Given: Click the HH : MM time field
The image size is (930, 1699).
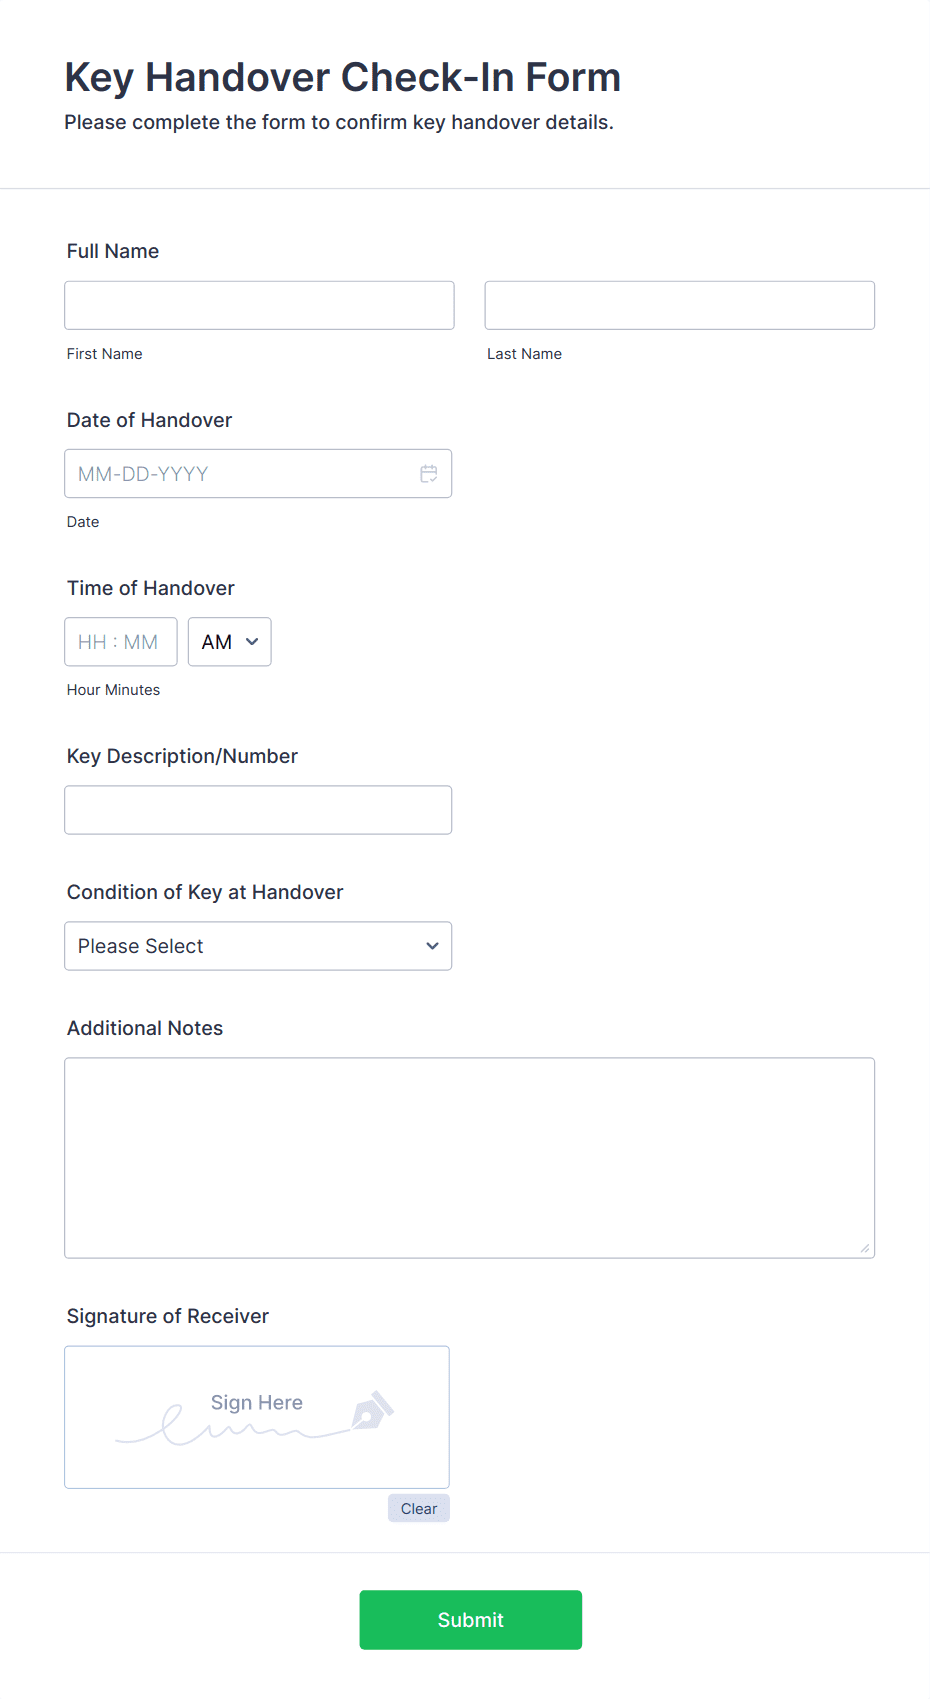Looking at the screenshot, I should coord(120,642).
